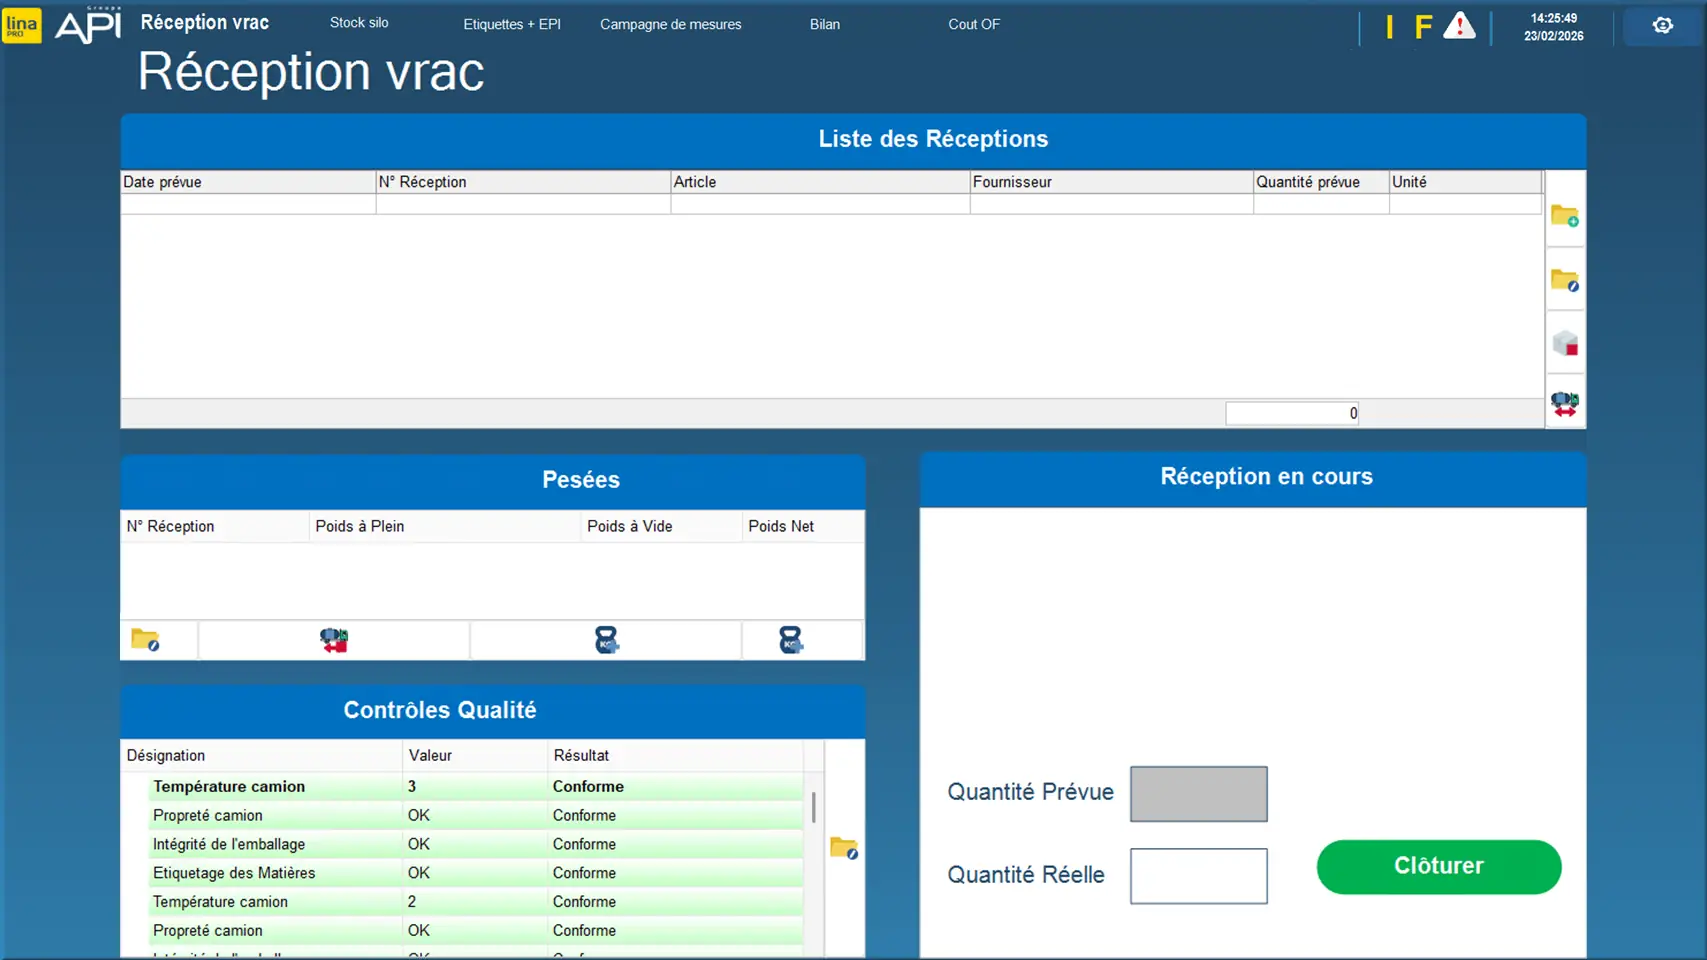Click the add-reception folder icon with plus
The image size is (1707, 960).
1564,216
